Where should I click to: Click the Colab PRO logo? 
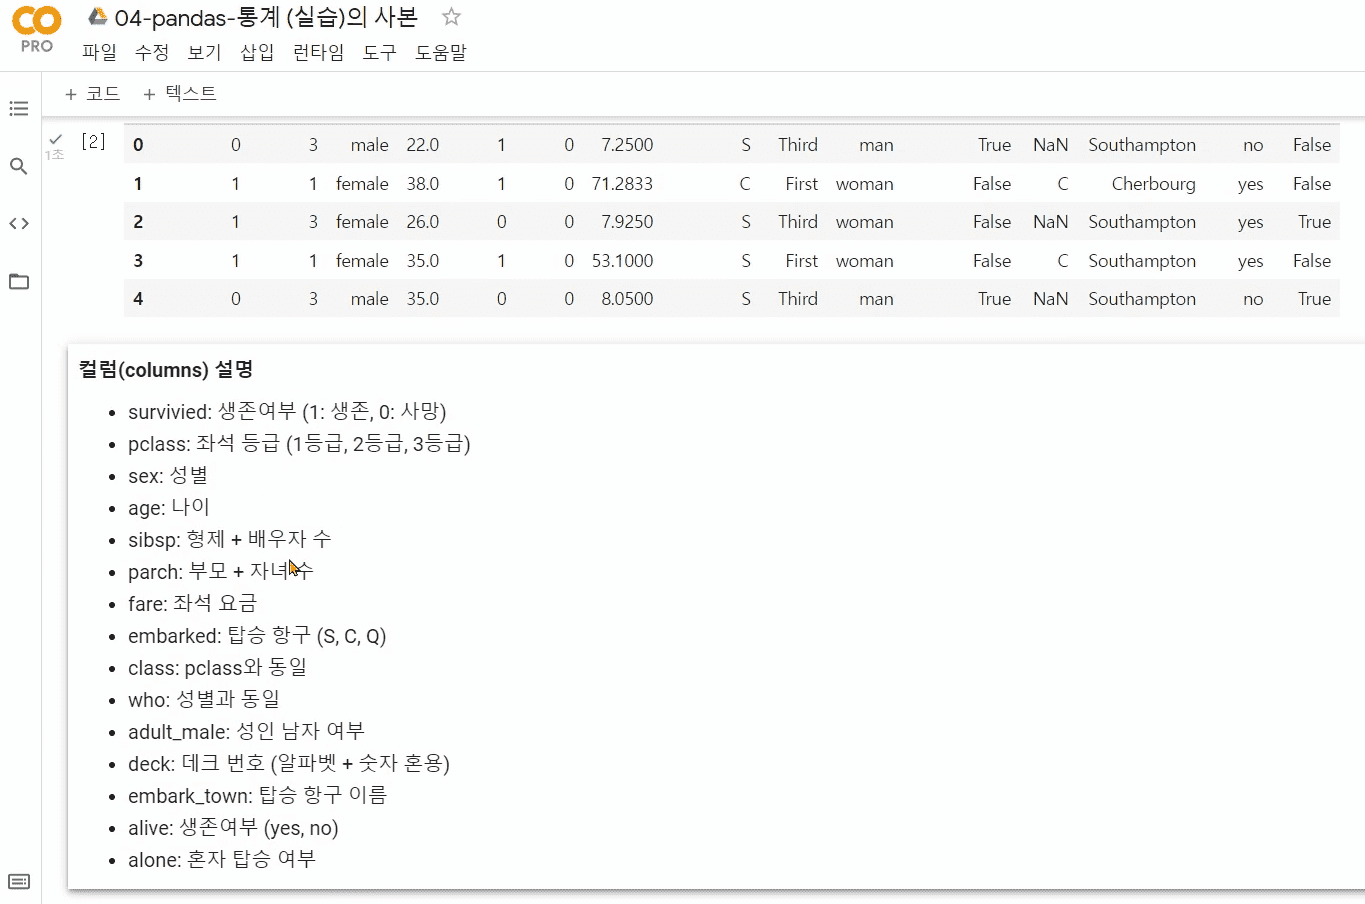pyautogui.click(x=37, y=30)
